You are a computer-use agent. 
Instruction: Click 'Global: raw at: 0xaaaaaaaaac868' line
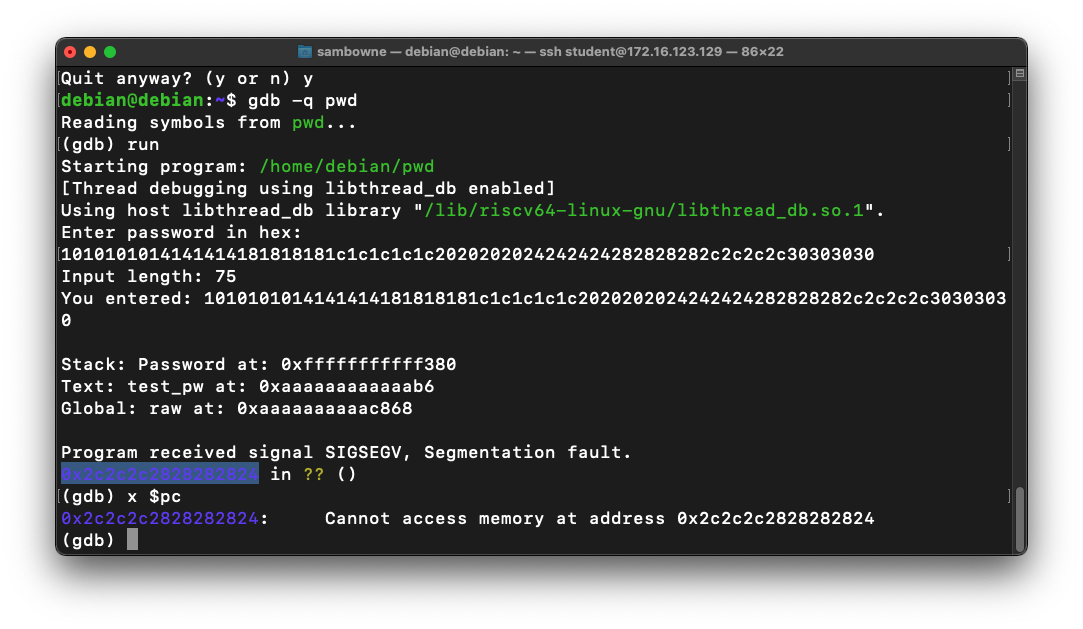[236, 408]
